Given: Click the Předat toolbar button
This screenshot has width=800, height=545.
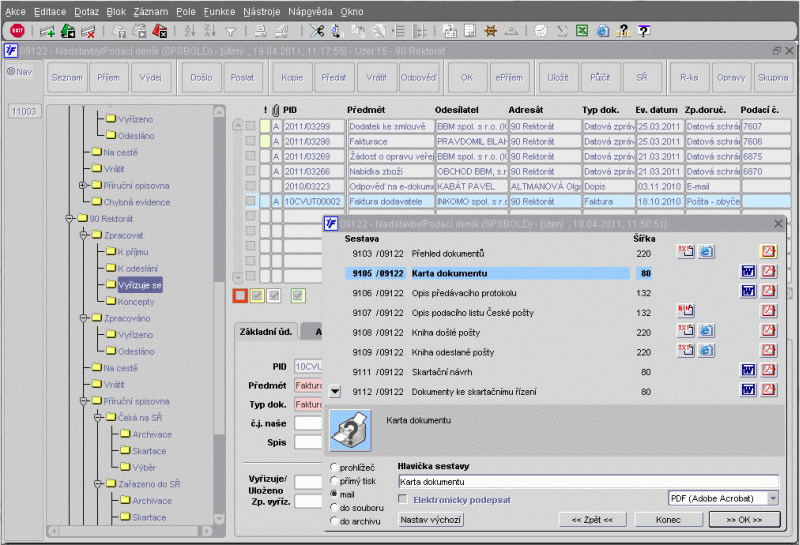Looking at the screenshot, I should pyautogui.click(x=334, y=78).
